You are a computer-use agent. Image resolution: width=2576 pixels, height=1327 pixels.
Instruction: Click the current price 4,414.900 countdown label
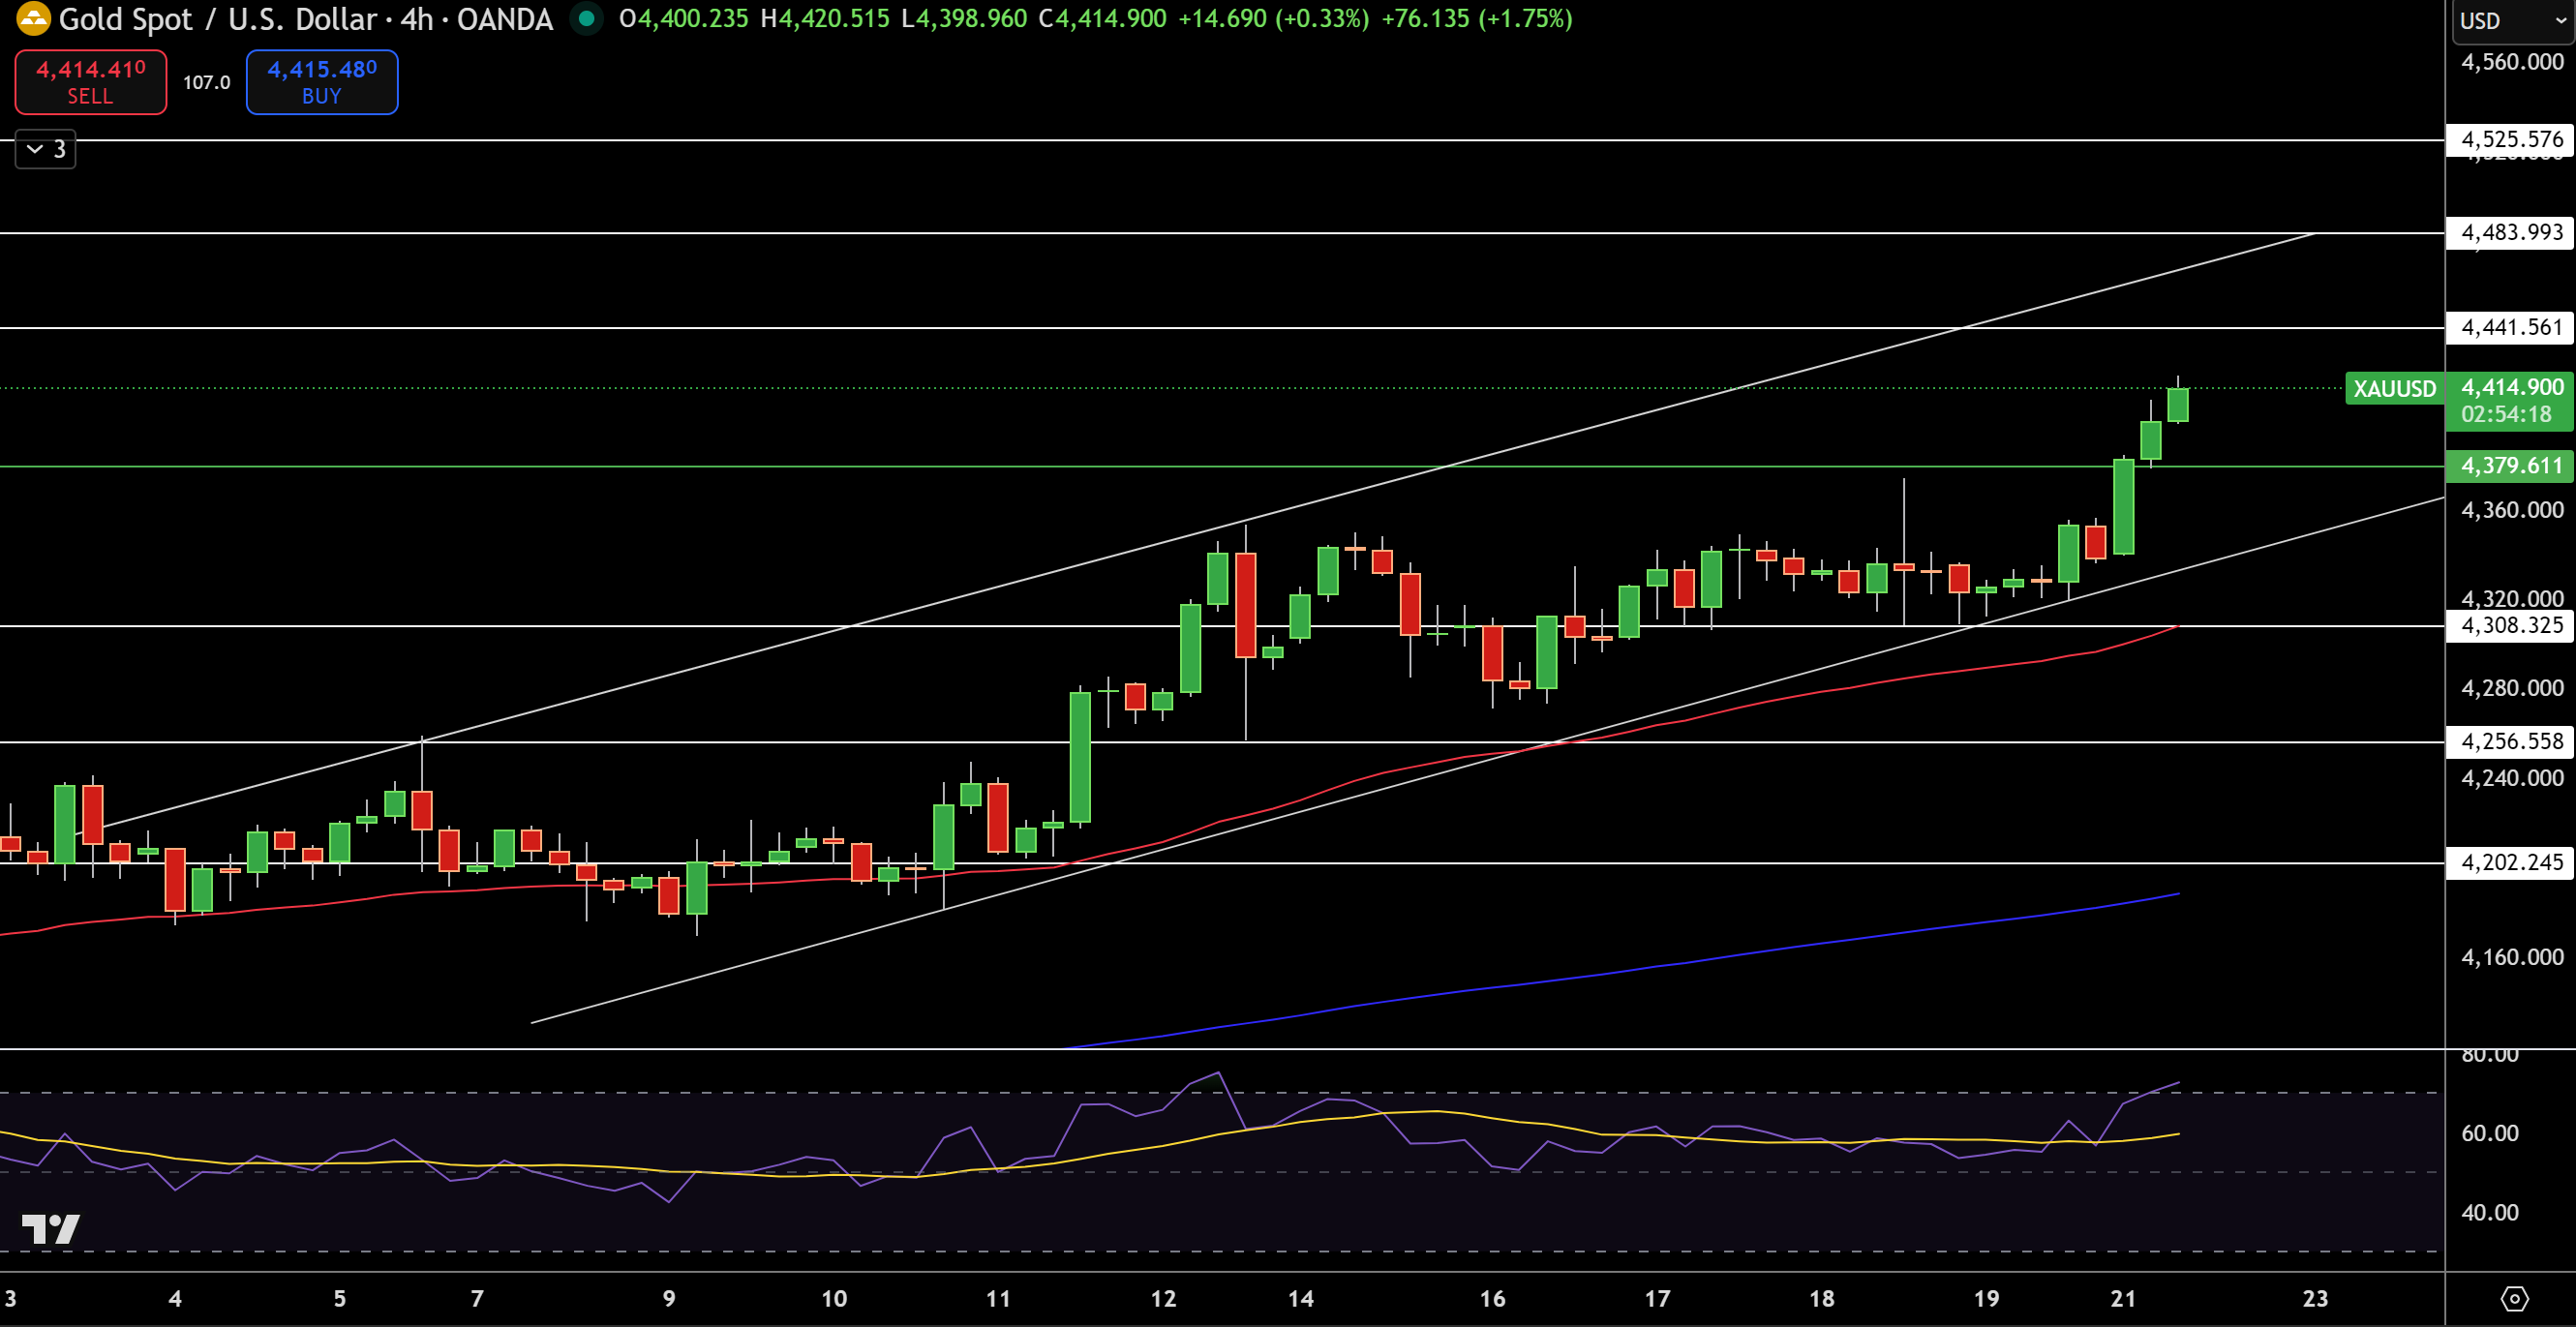click(x=2511, y=400)
